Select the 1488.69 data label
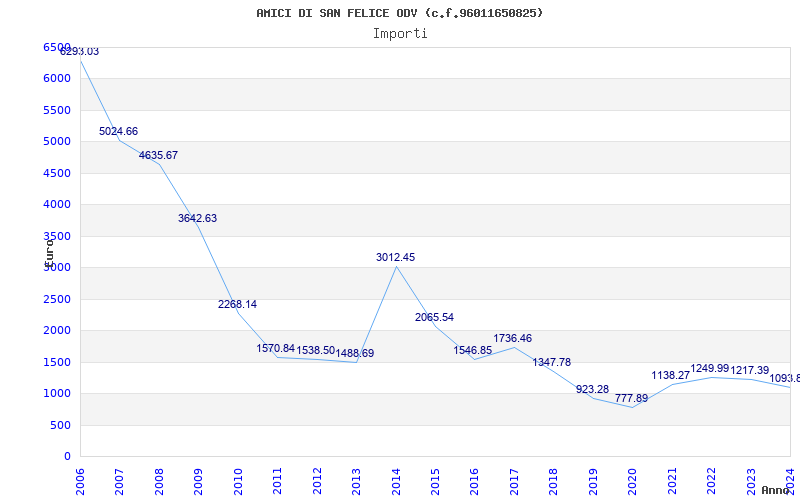 tap(355, 353)
